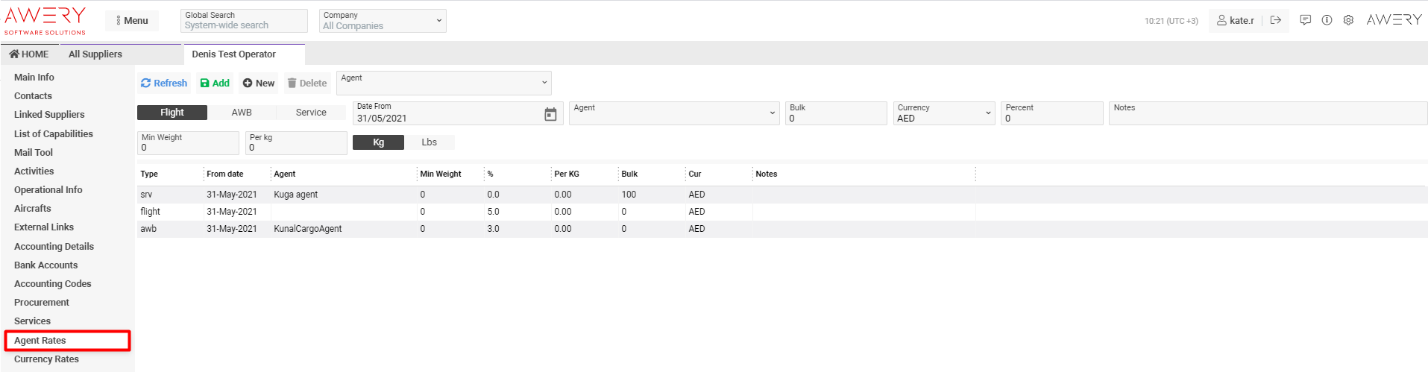Select the AWB rate type
Viewport: 1428px width, 372px height.
pyautogui.click(x=241, y=113)
